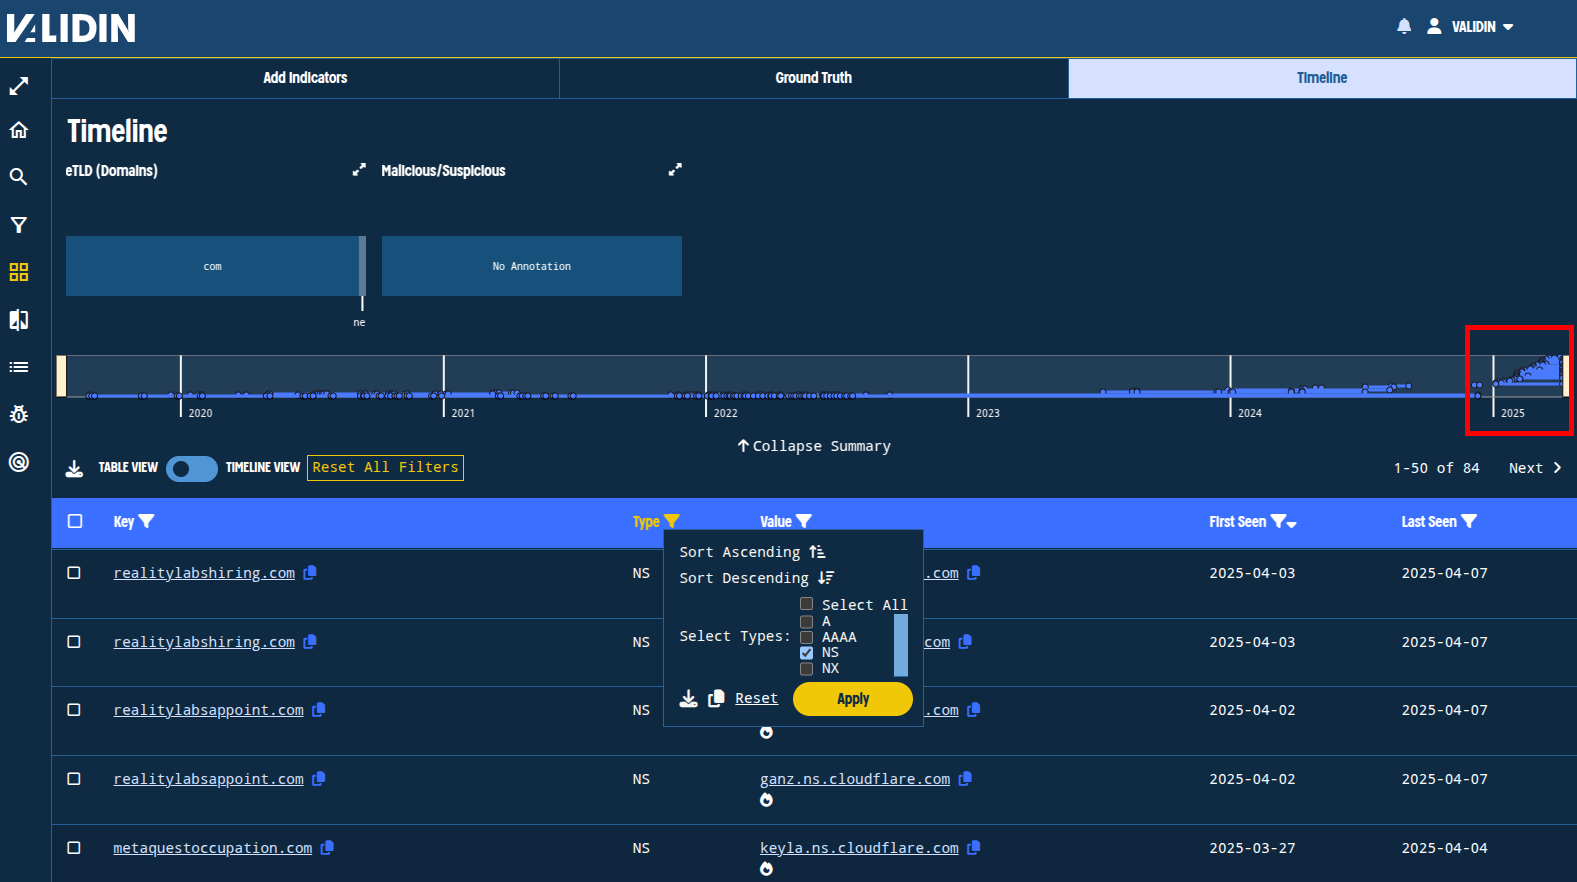Collapse the Summary section

tap(814, 446)
